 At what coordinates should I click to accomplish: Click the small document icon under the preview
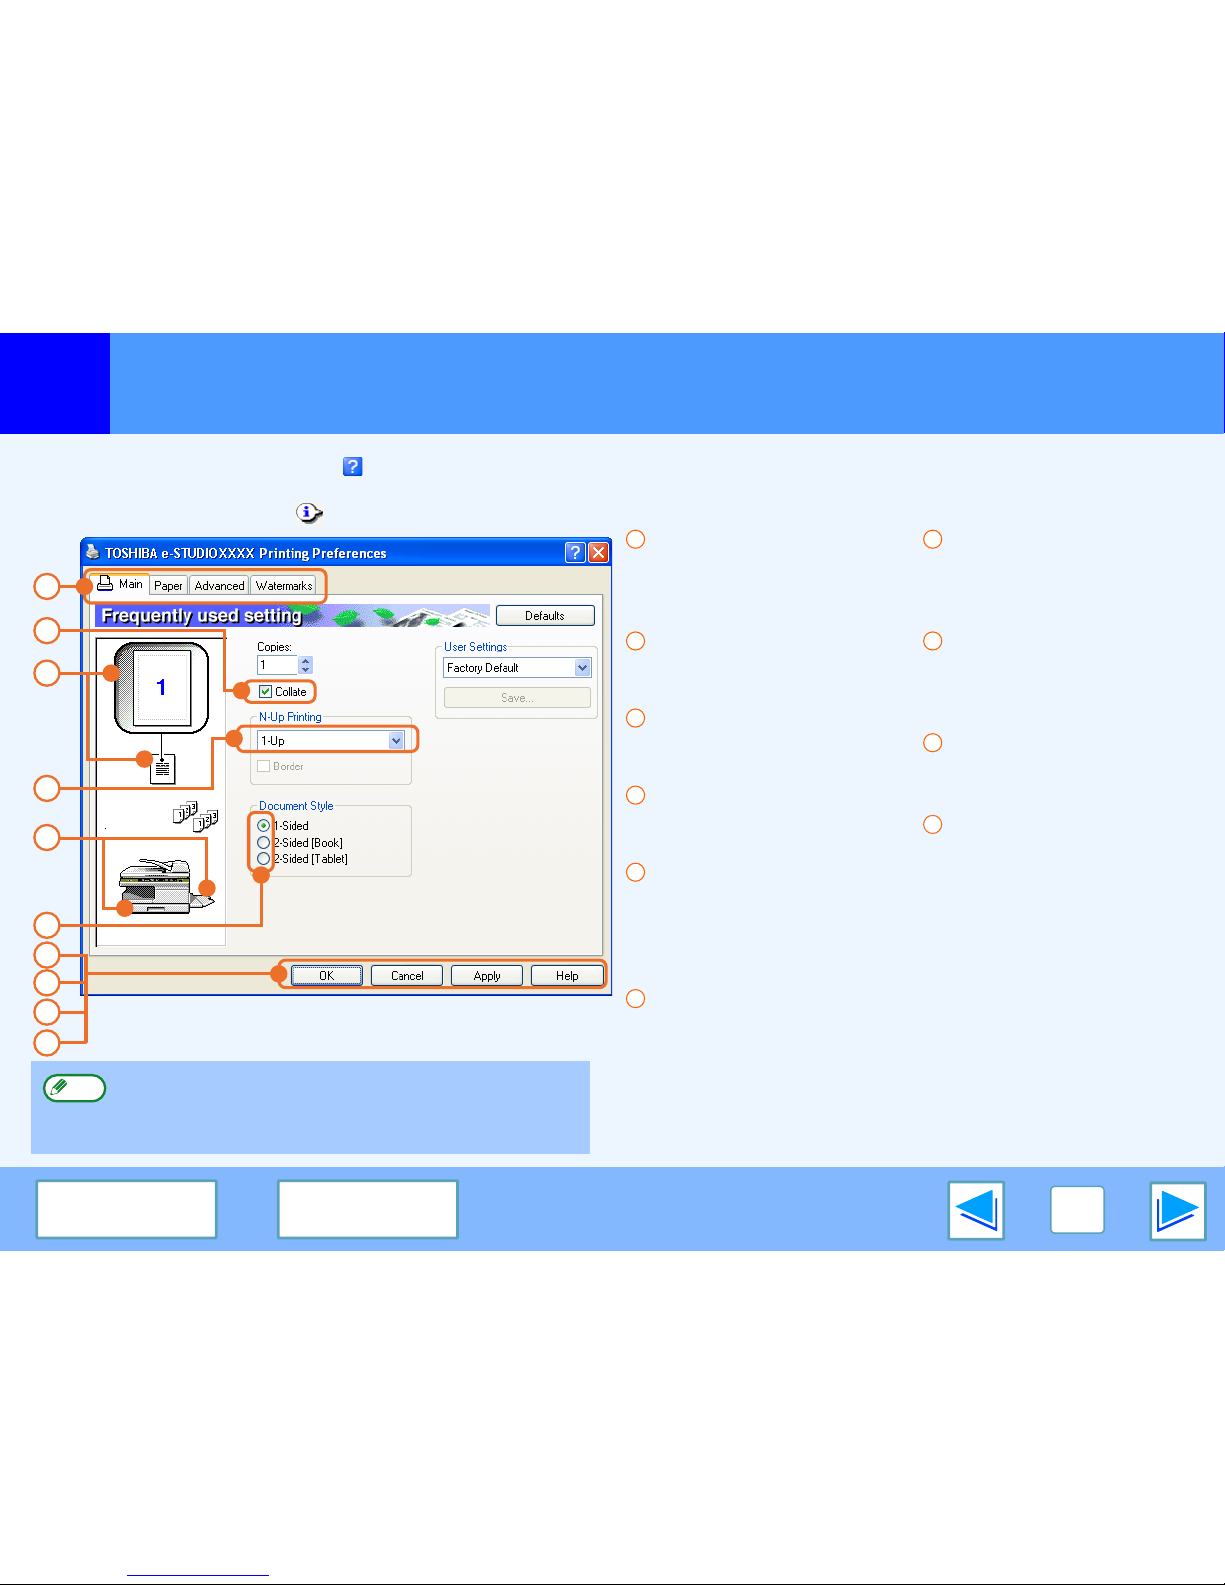163,769
